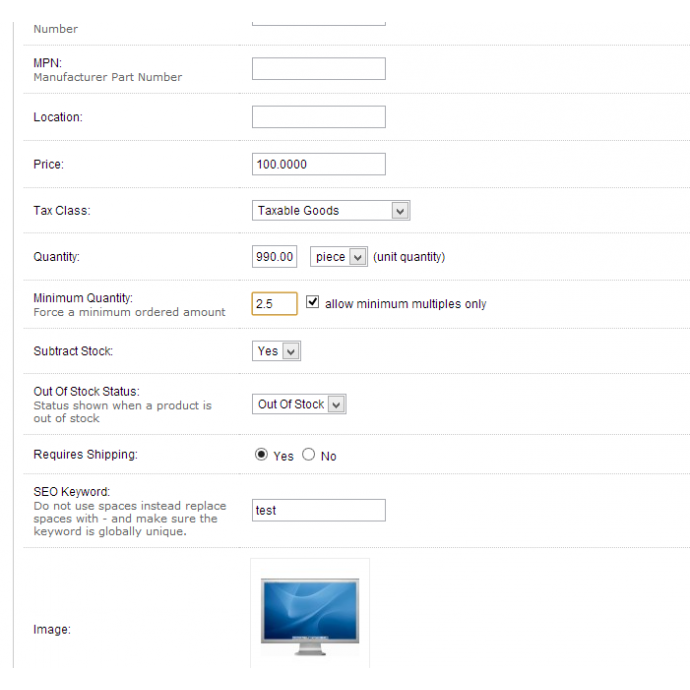Click the SEO Keyword field containing test
Screen dimensions: 690x690
319,510
